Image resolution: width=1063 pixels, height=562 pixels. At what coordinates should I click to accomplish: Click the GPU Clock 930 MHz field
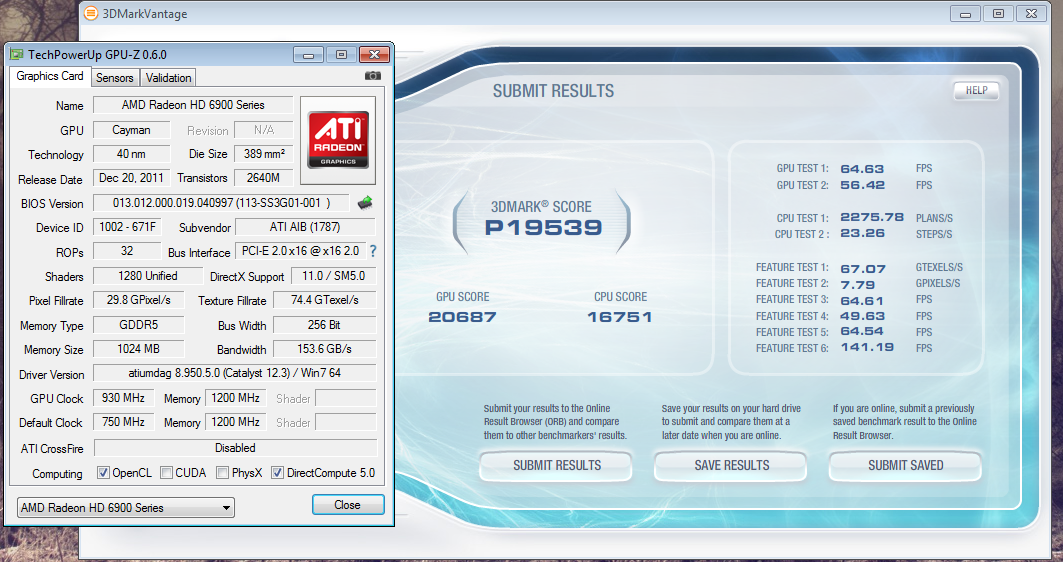click(123, 398)
